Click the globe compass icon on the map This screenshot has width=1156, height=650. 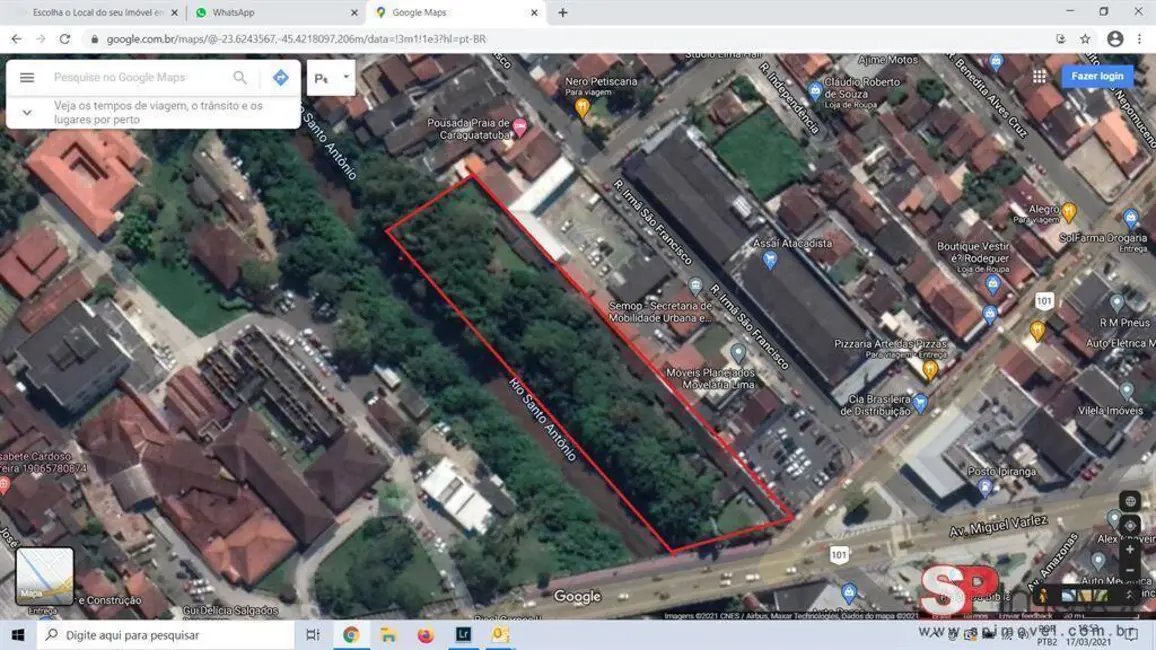click(1129, 500)
